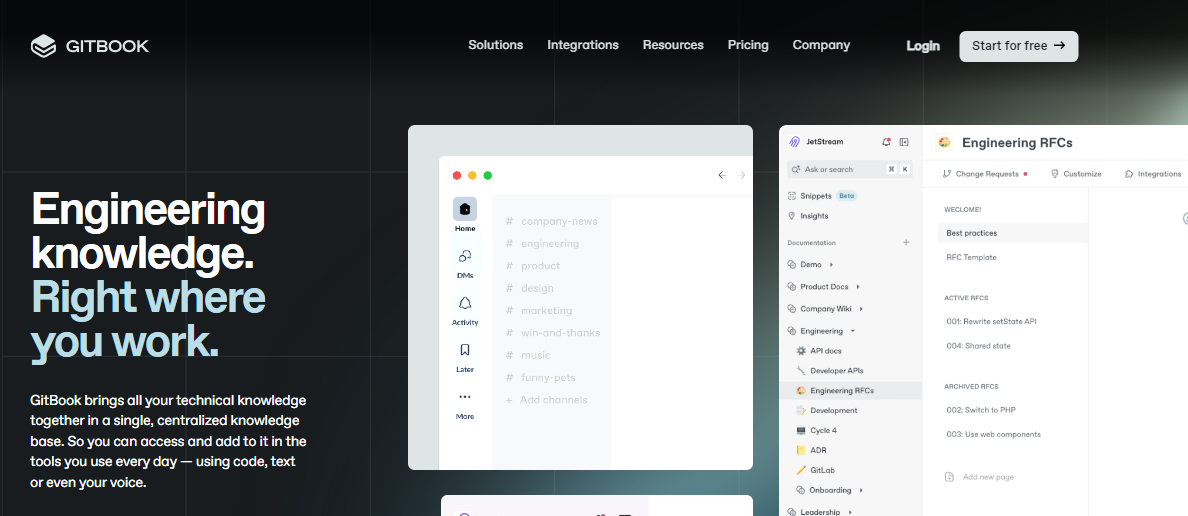Image resolution: width=1188 pixels, height=516 pixels.
Task: Click the Login link
Action: click(922, 46)
